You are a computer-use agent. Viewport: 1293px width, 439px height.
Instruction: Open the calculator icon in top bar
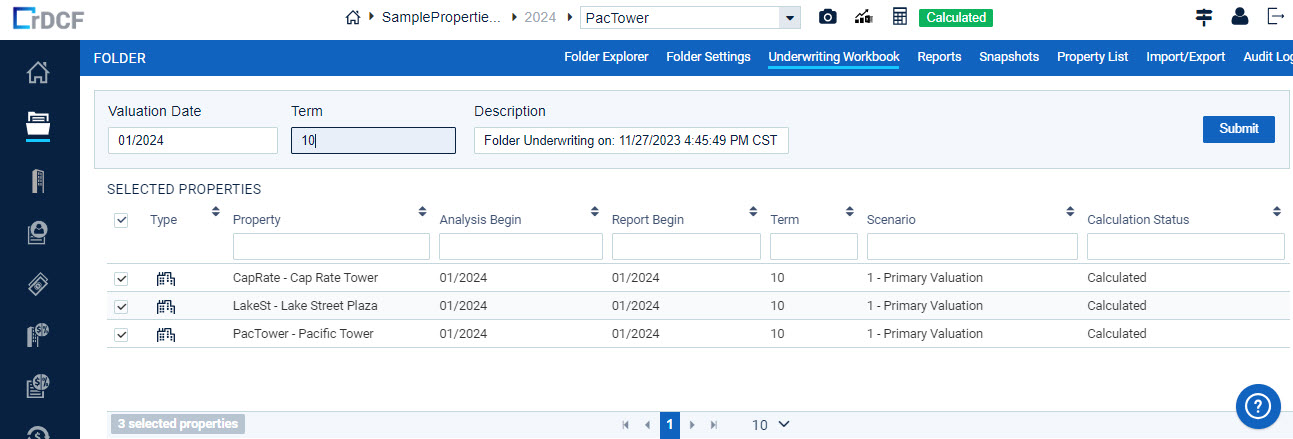pyautogui.click(x=900, y=17)
